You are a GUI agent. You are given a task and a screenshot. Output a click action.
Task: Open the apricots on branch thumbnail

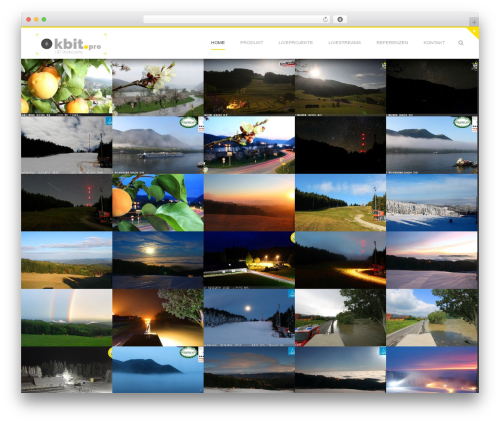pyautogui.click(x=67, y=87)
